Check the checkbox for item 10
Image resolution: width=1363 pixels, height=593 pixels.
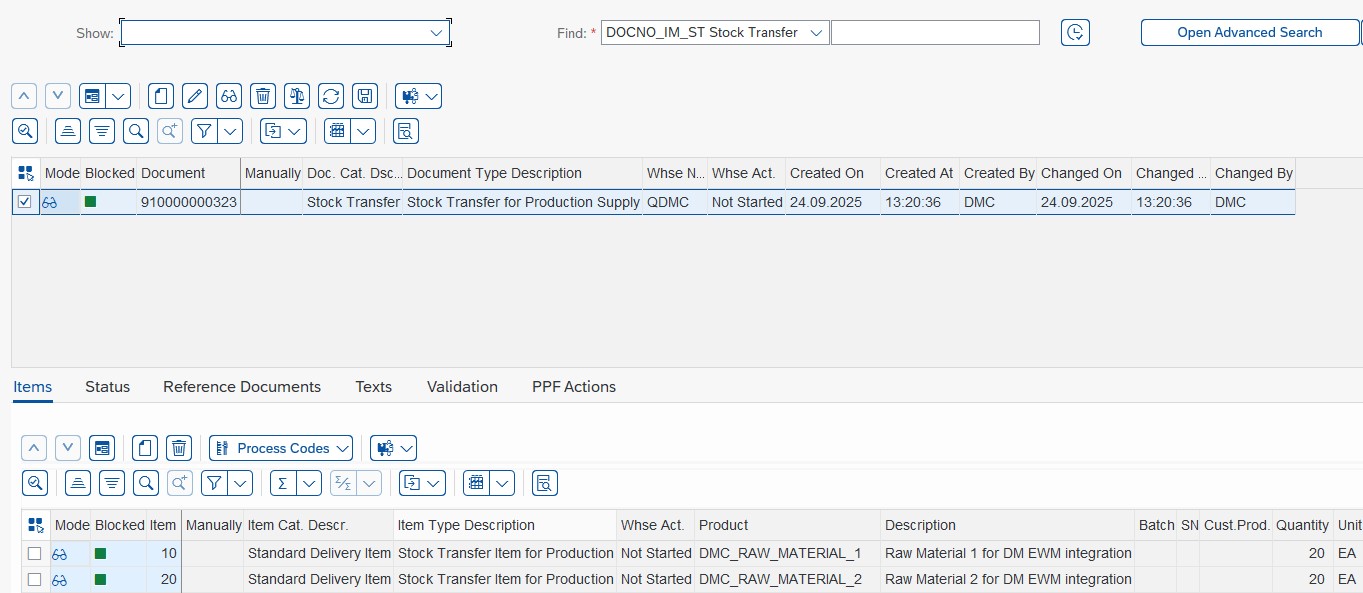tap(35, 553)
